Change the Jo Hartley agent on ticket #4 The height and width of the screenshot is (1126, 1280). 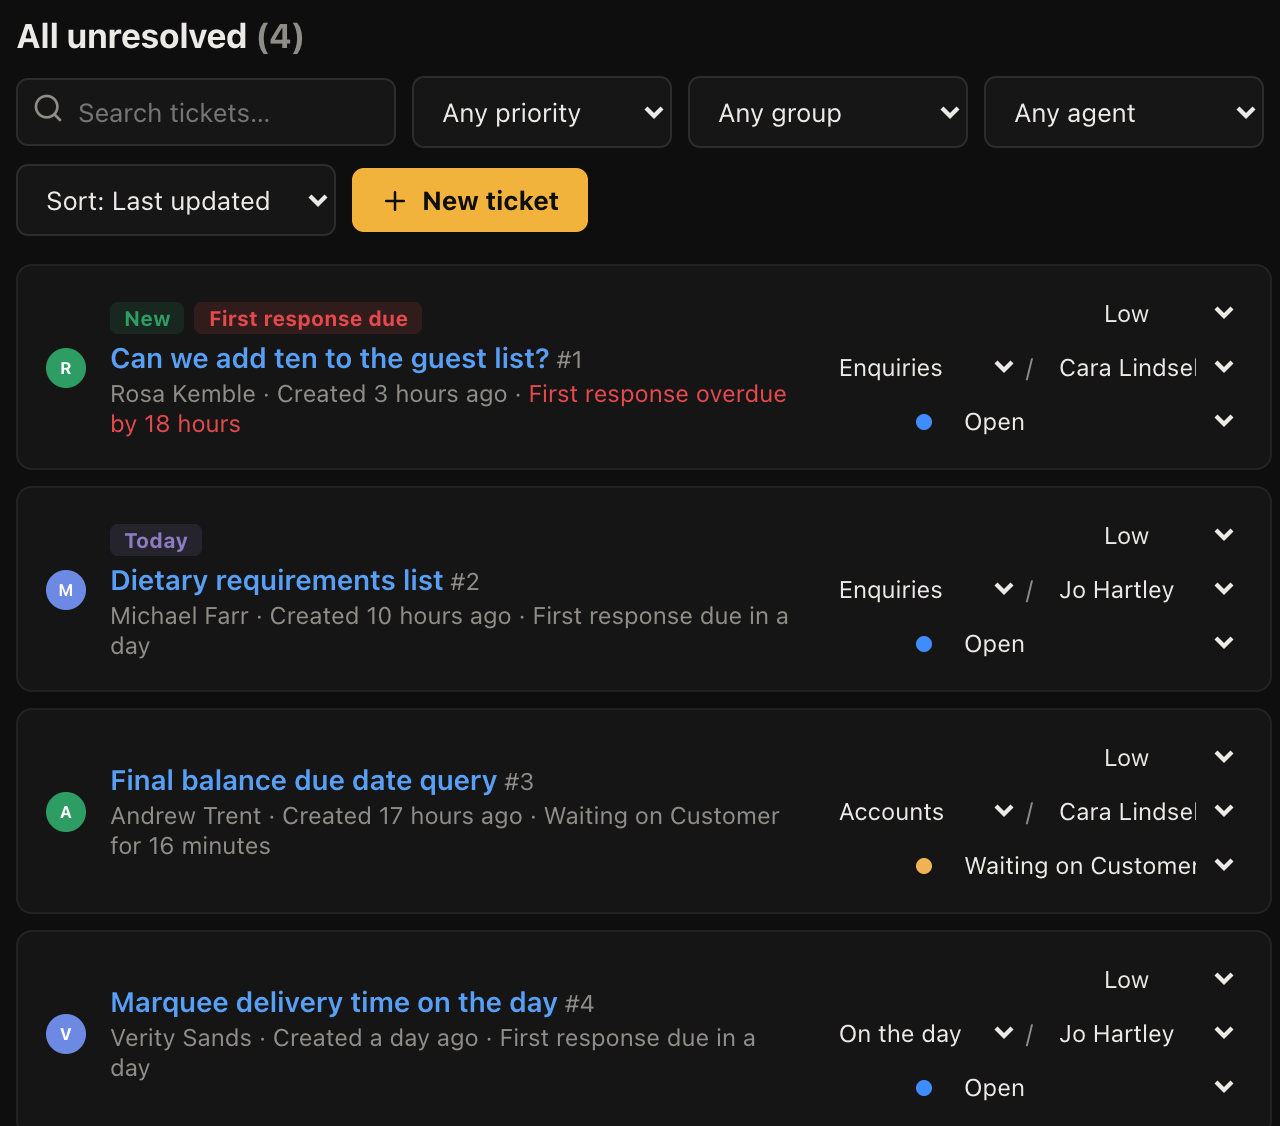pyautogui.click(x=1146, y=1034)
